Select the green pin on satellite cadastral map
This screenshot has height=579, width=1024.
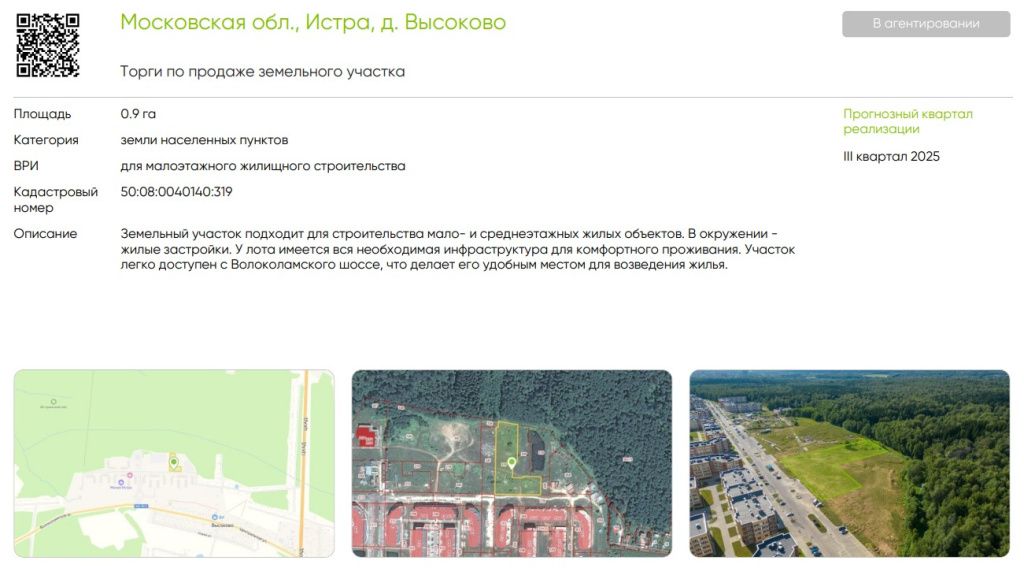click(511, 463)
